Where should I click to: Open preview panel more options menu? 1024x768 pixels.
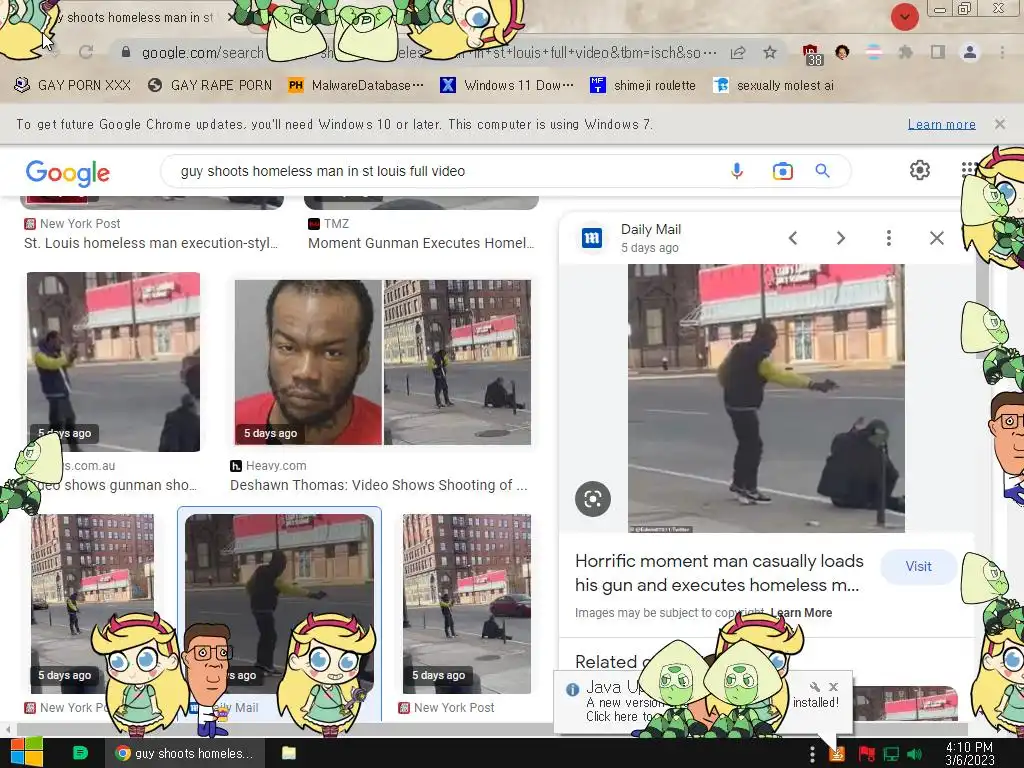click(x=889, y=238)
